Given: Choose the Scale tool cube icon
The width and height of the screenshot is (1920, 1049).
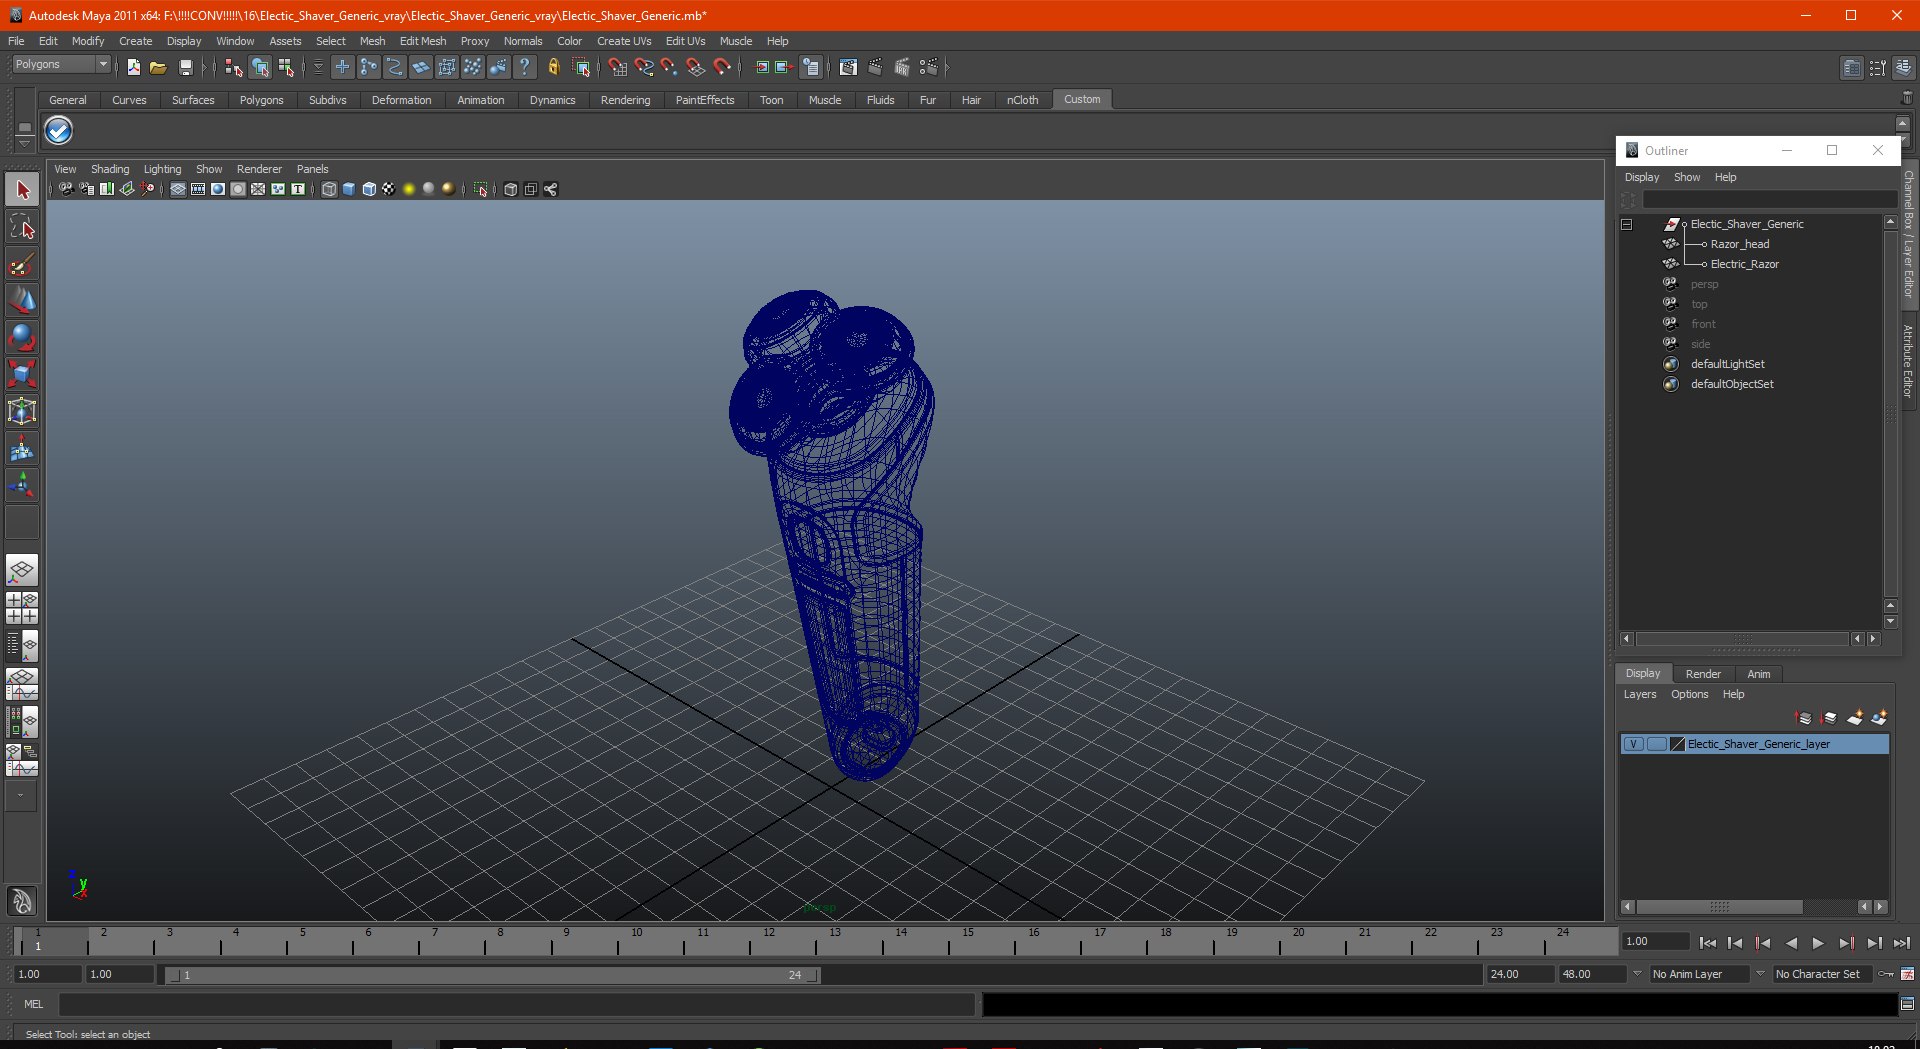Looking at the screenshot, I should point(22,374).
